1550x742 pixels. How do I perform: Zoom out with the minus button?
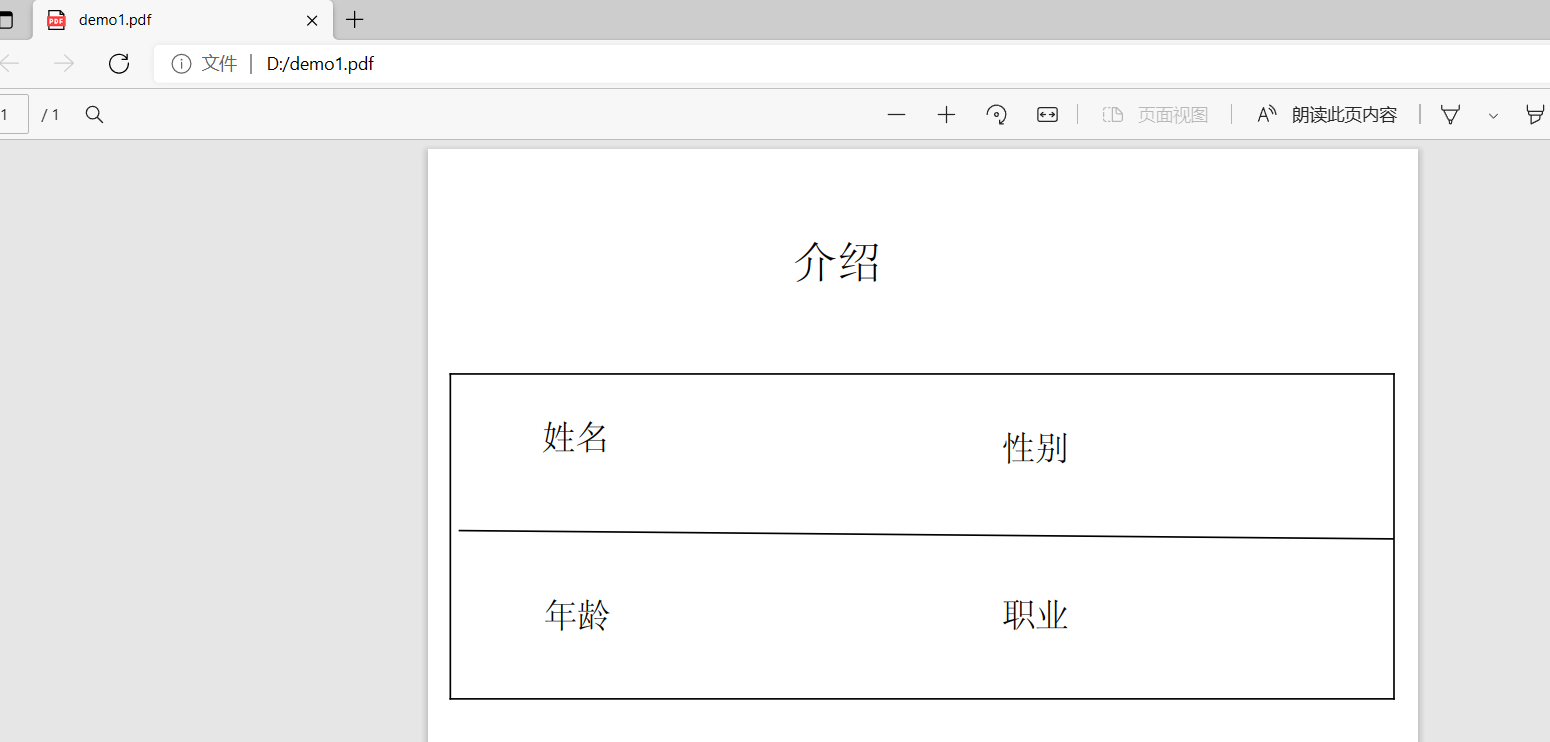(x=896, y=115)
